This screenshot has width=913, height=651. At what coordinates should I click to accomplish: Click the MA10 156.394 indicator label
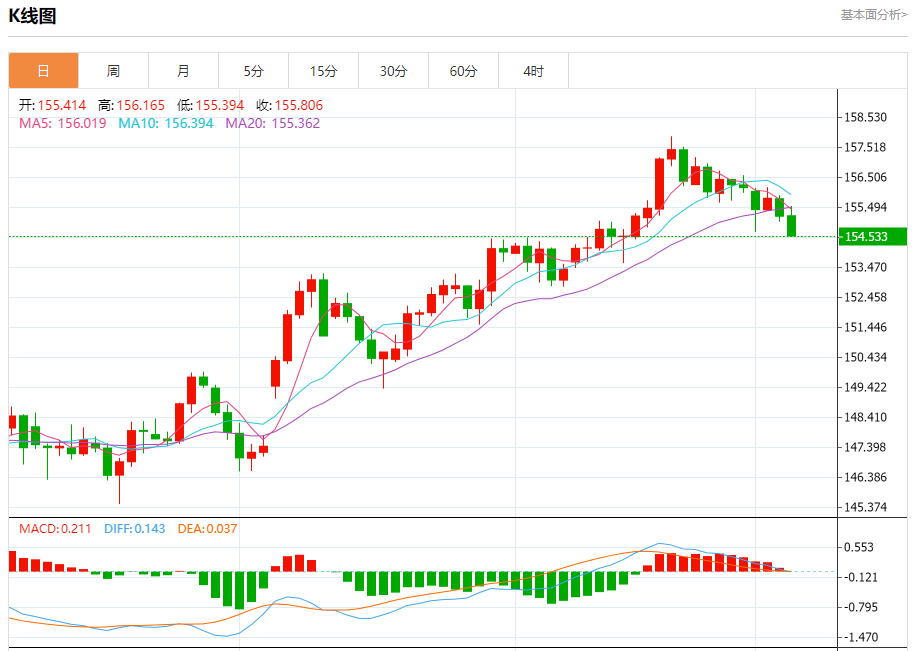(166, 123)
